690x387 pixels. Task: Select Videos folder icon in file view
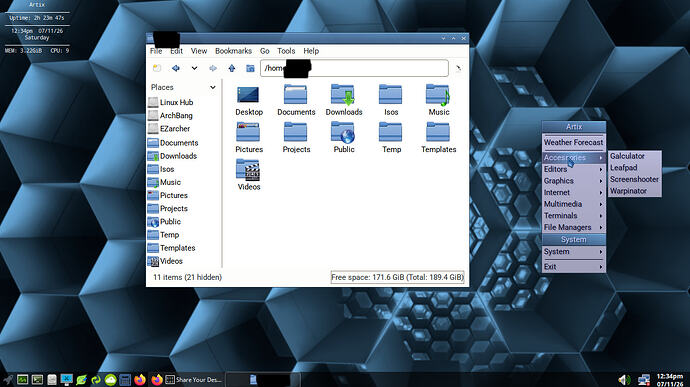pos(248,170)
